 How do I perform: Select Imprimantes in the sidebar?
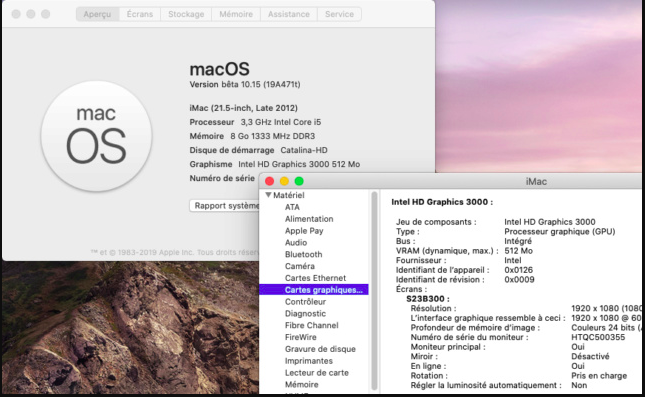(309, 361)
